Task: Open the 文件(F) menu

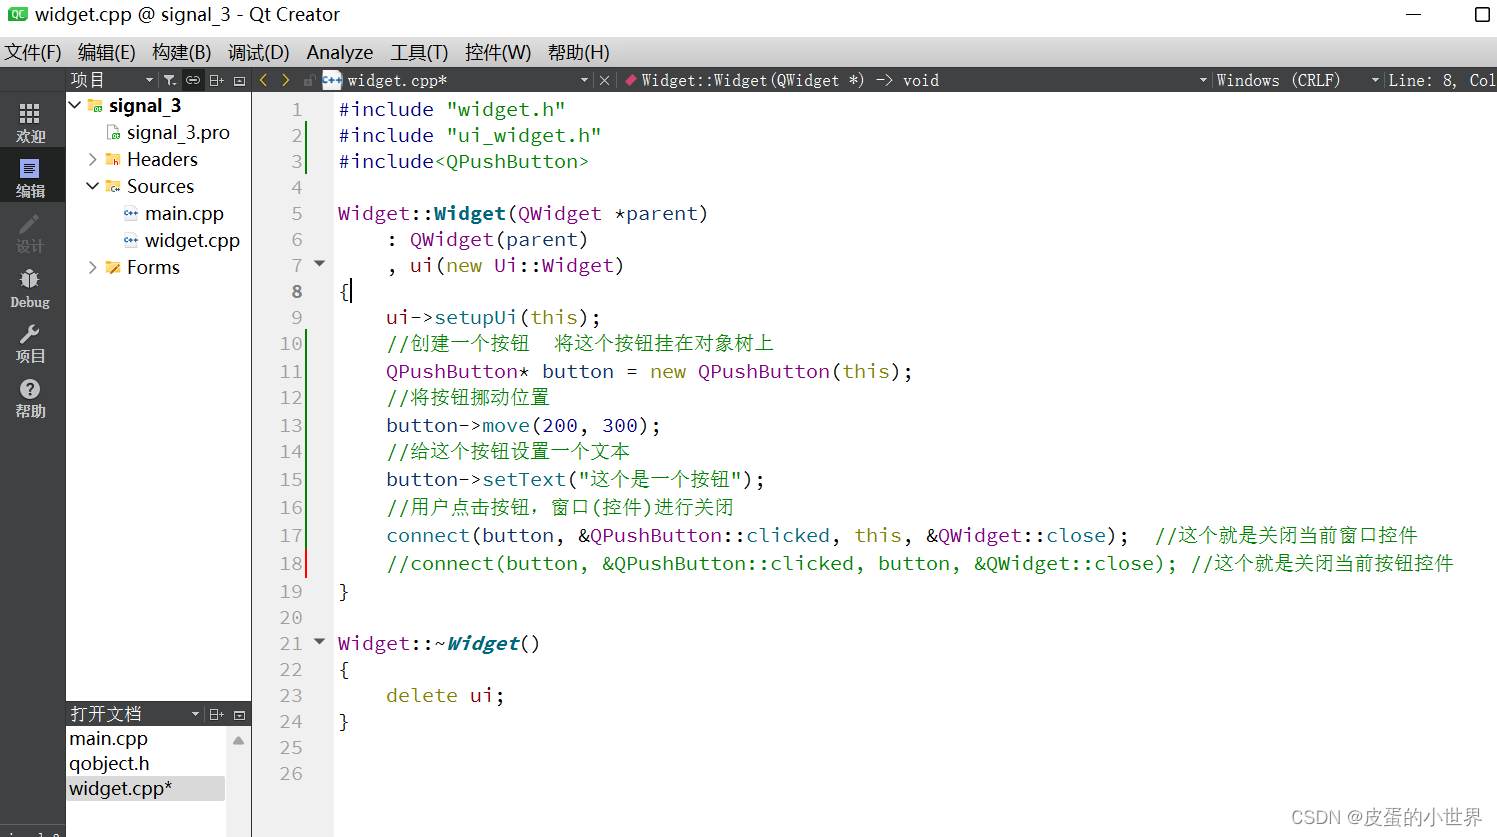Action: pos(33,52)
